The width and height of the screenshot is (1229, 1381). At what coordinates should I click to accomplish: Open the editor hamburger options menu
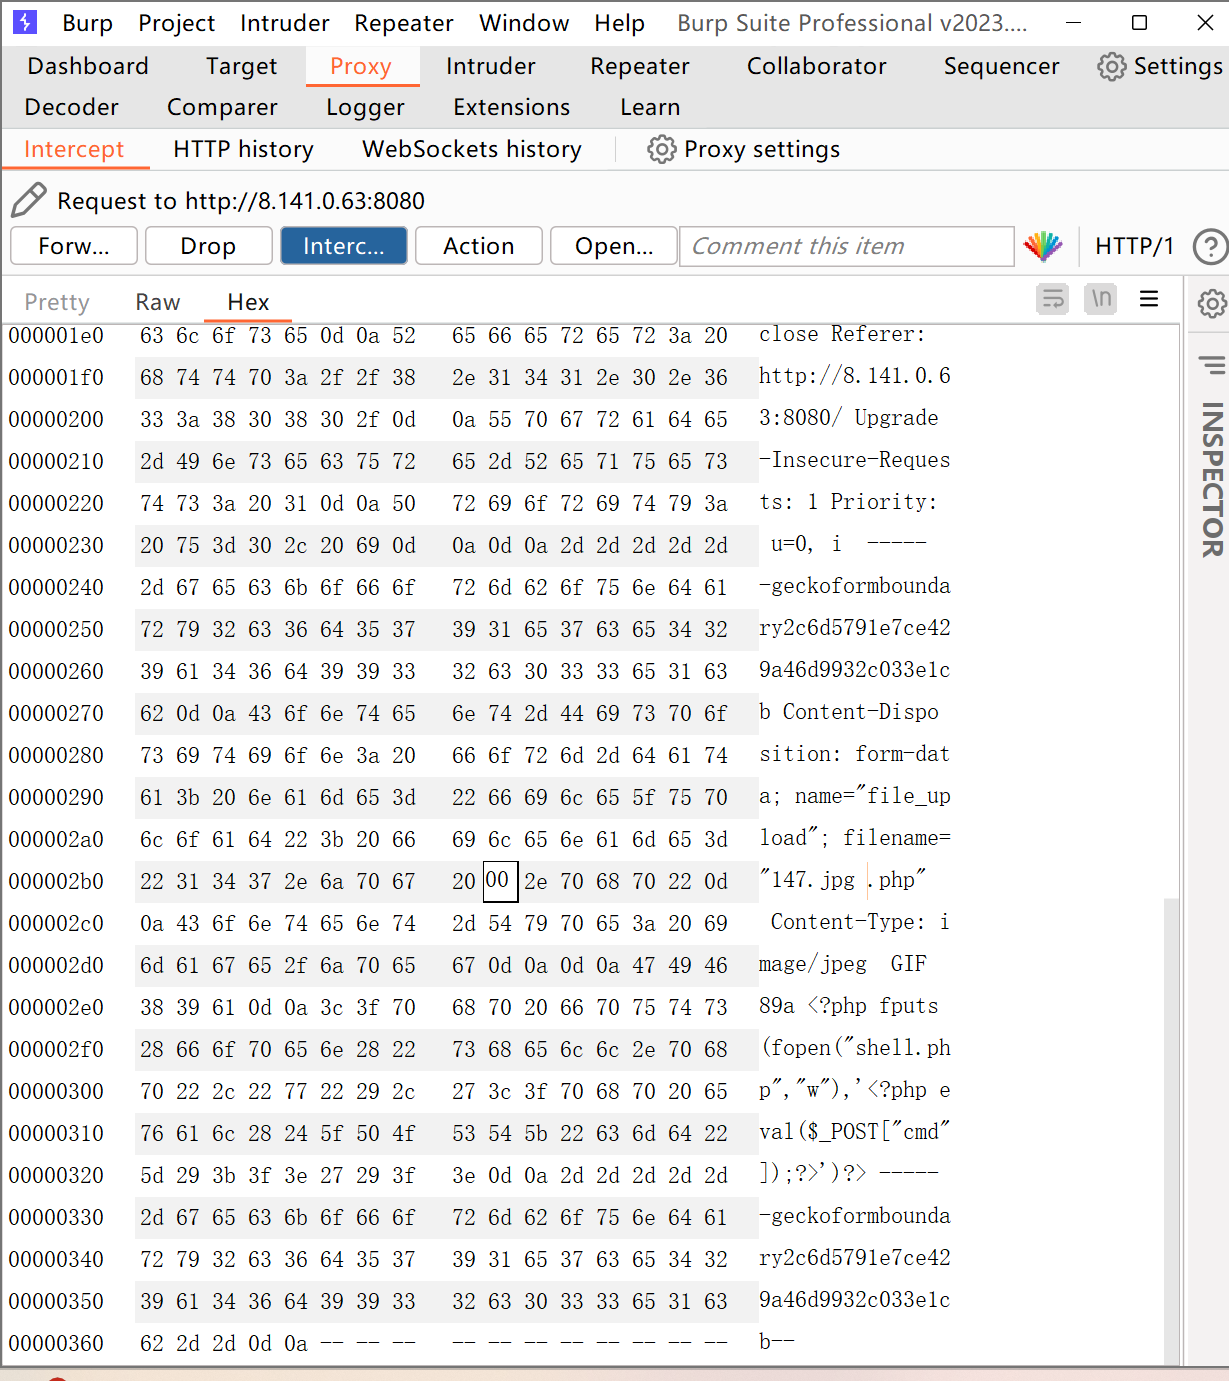click(1149, 299)
